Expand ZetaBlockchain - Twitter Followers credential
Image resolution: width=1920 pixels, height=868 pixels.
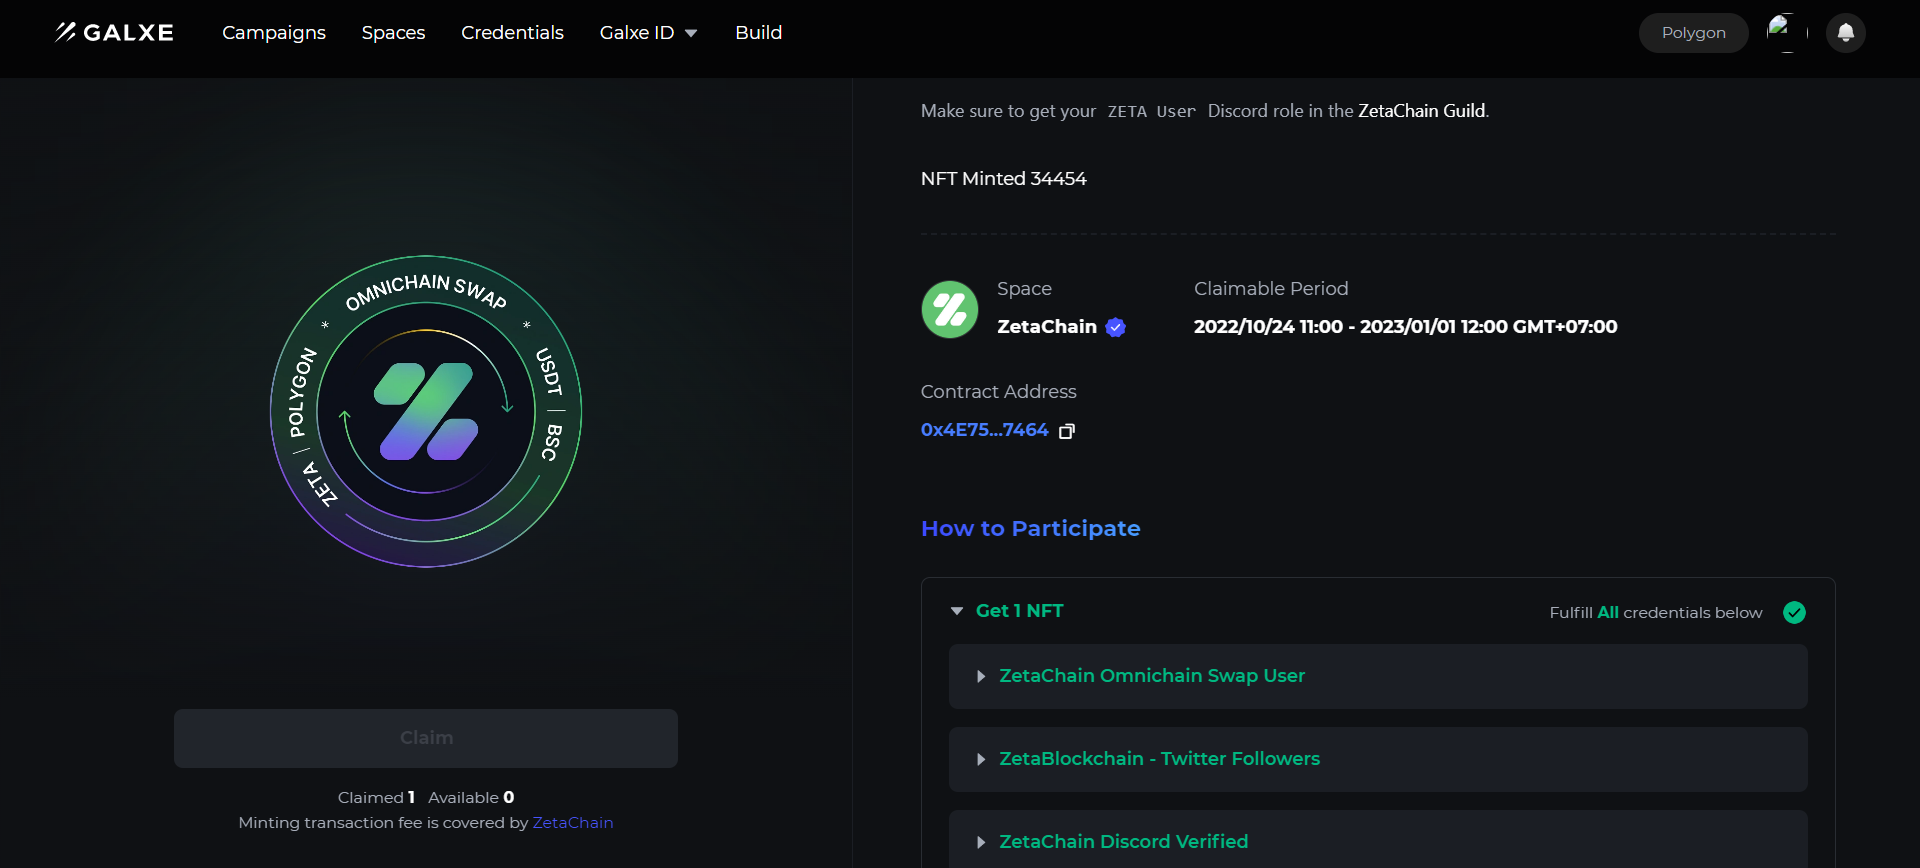(x=1378, y=759)
